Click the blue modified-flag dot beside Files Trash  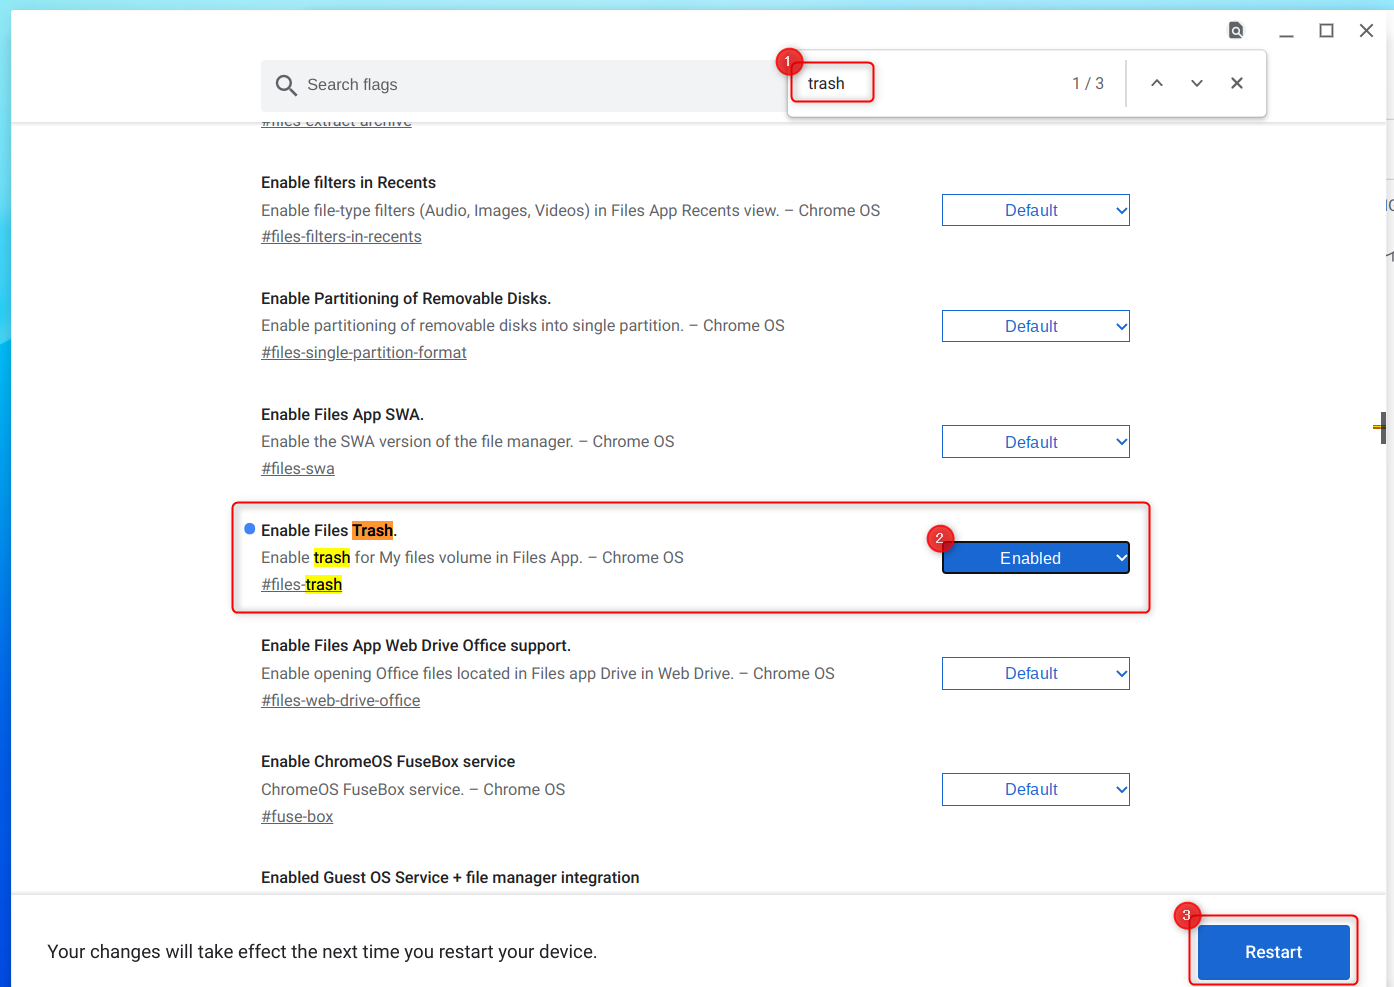click(x=250, y=529)
